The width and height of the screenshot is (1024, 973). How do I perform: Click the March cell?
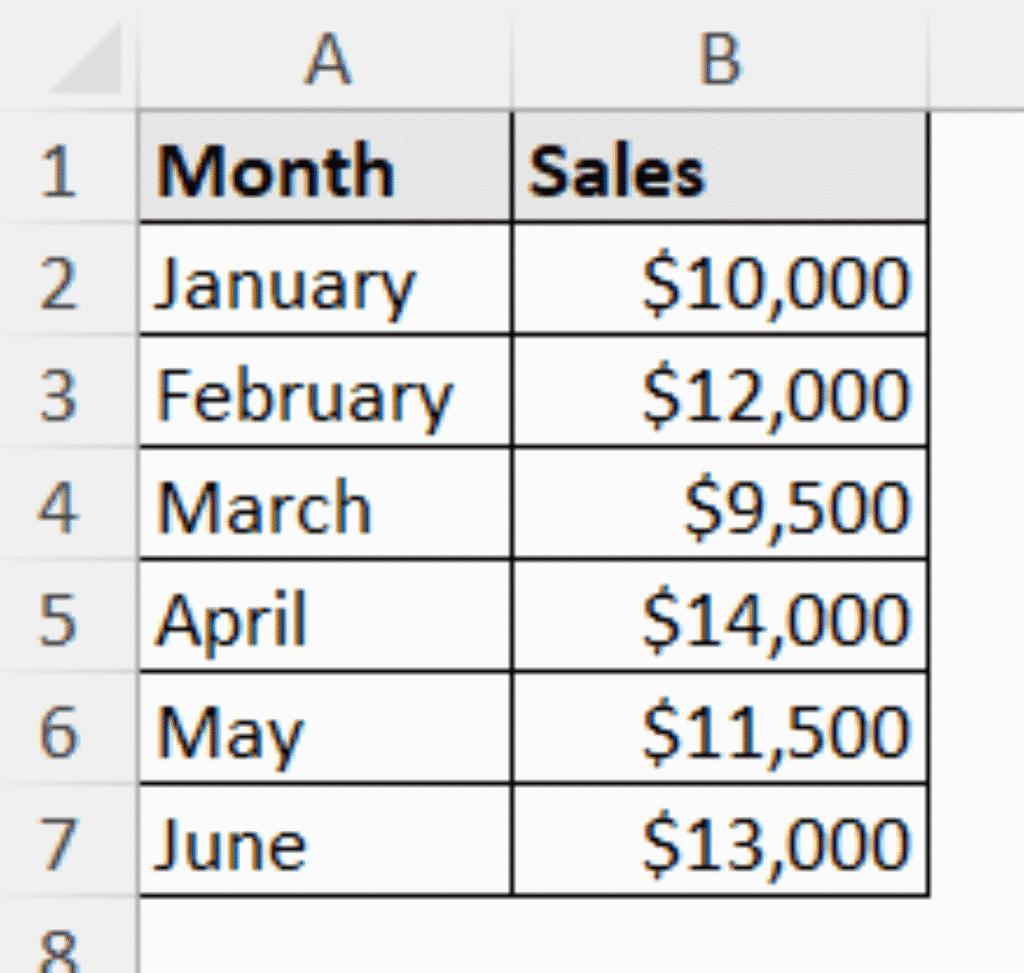(326, 506)
